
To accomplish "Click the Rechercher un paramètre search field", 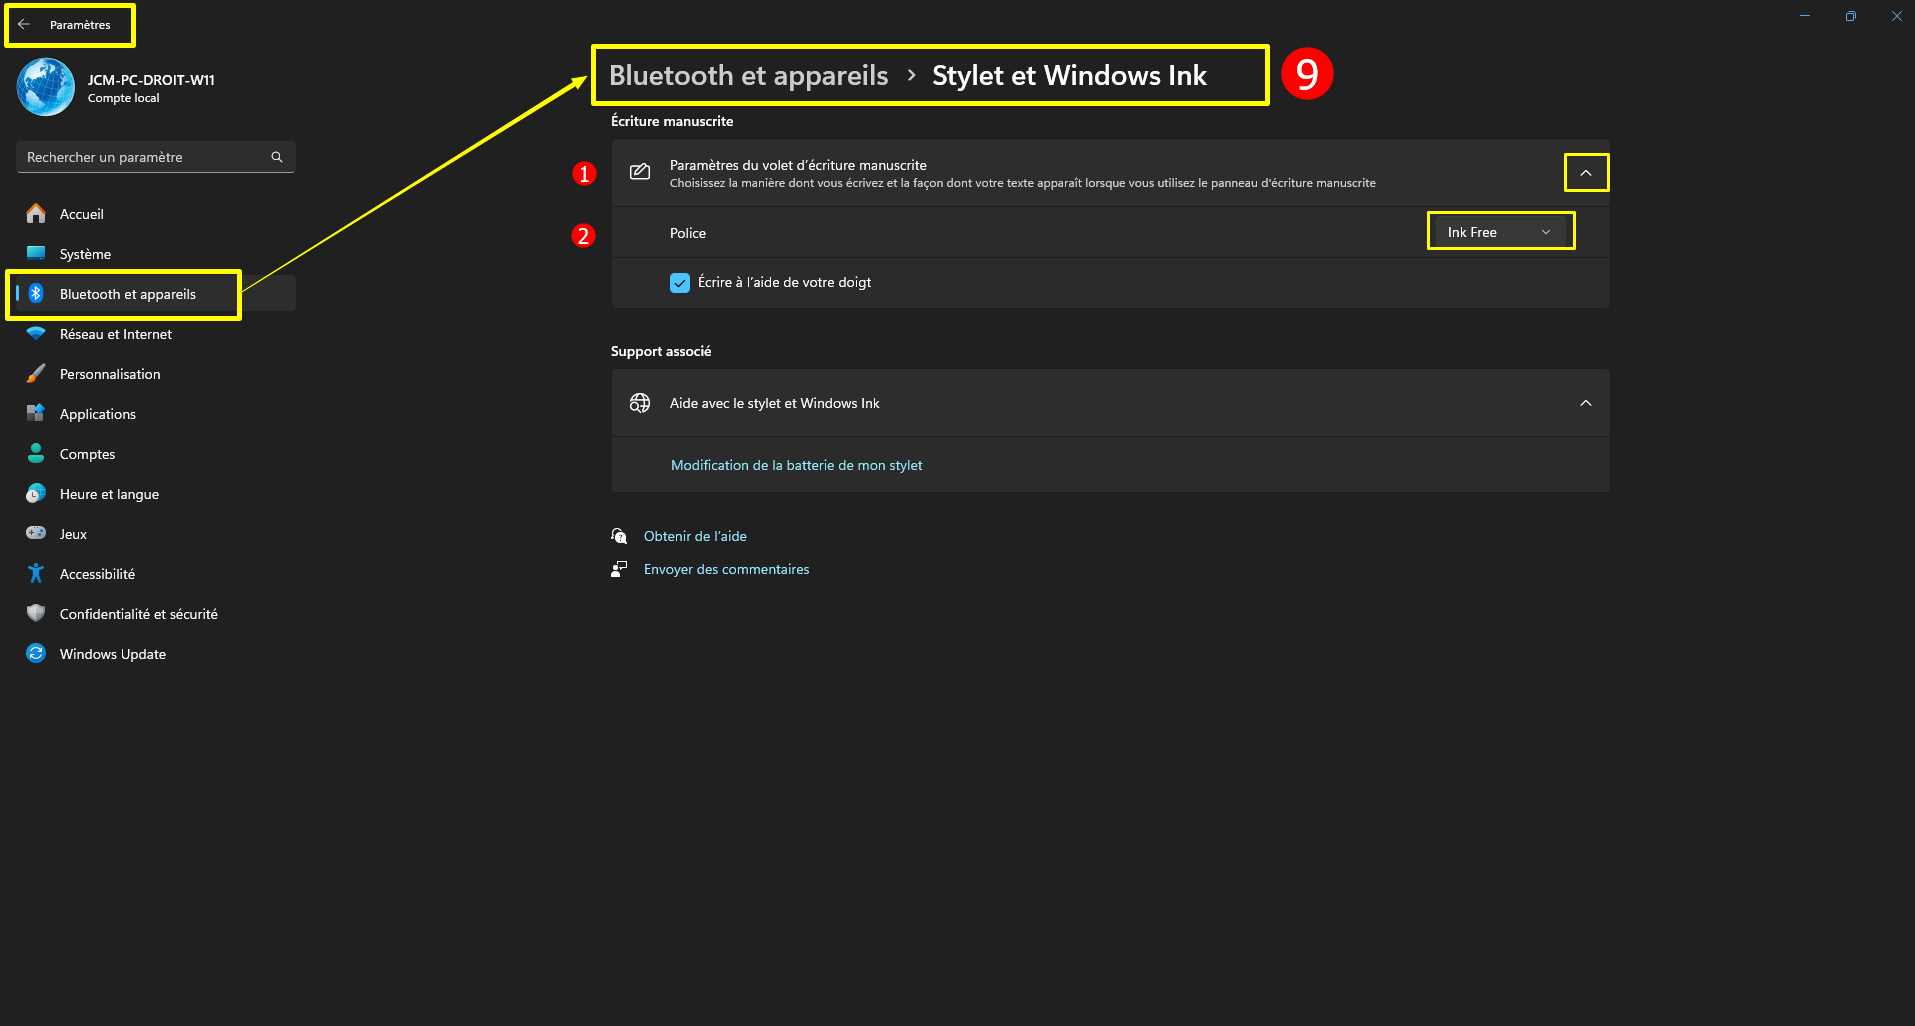I will [x=156, y=157].
